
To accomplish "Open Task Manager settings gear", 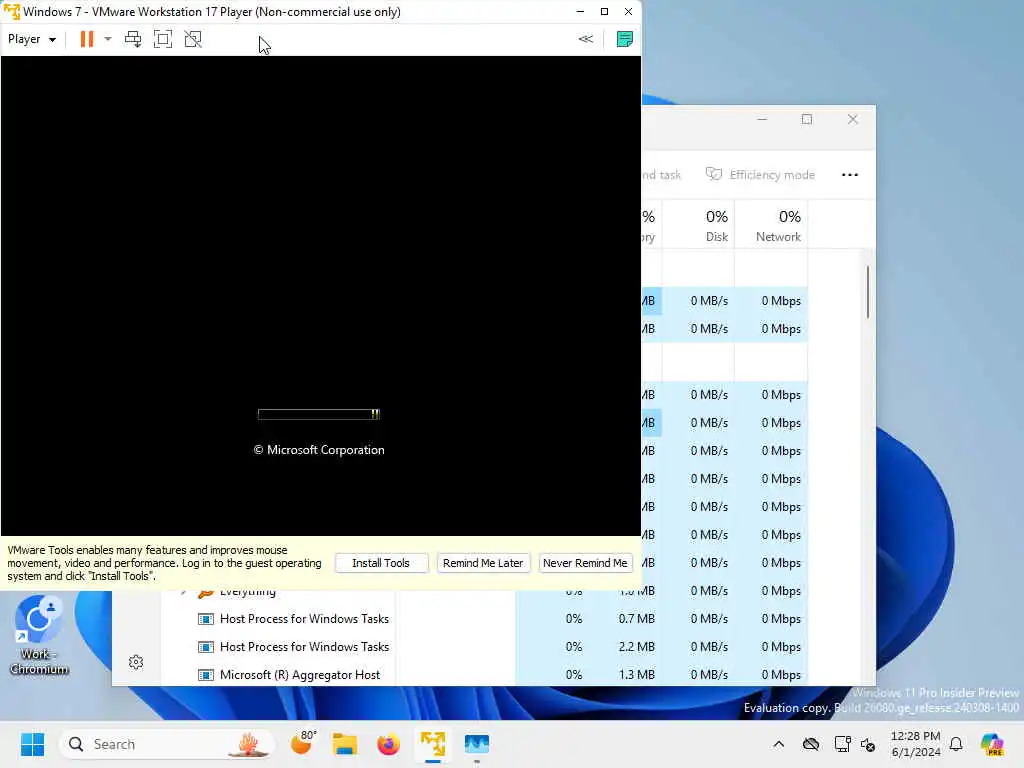I will tap(136, 662).
